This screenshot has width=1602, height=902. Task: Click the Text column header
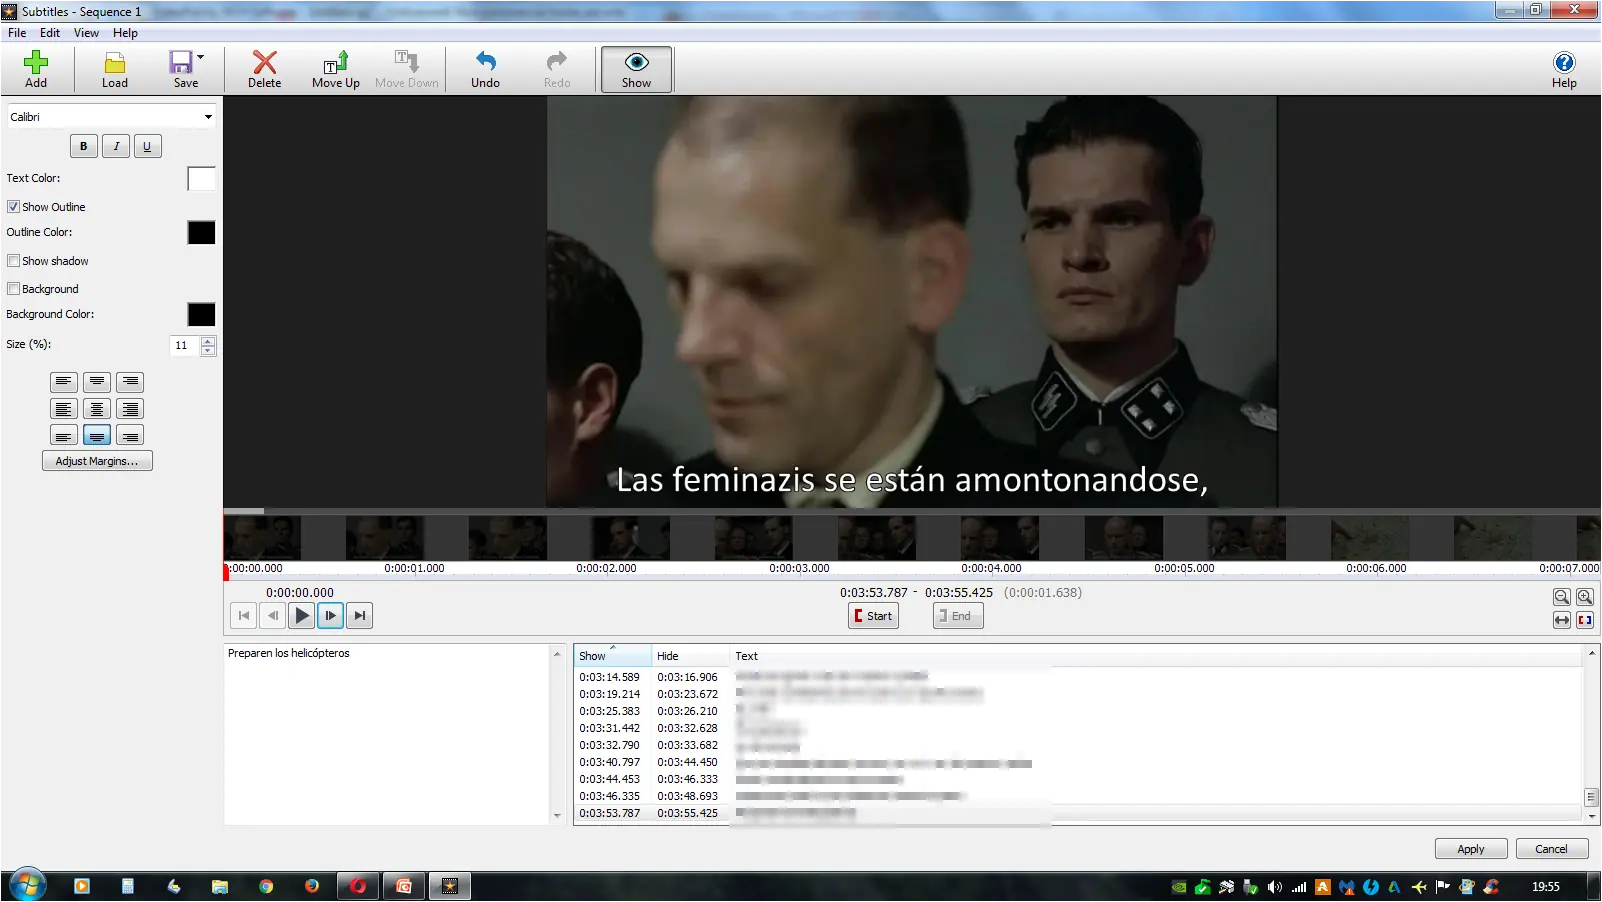pyautogui.click(x=1155, y=656)
